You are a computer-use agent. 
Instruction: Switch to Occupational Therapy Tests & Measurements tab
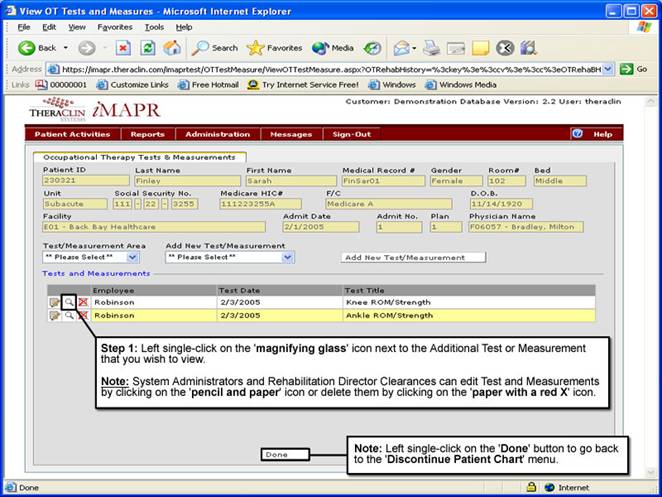[139, 157]
